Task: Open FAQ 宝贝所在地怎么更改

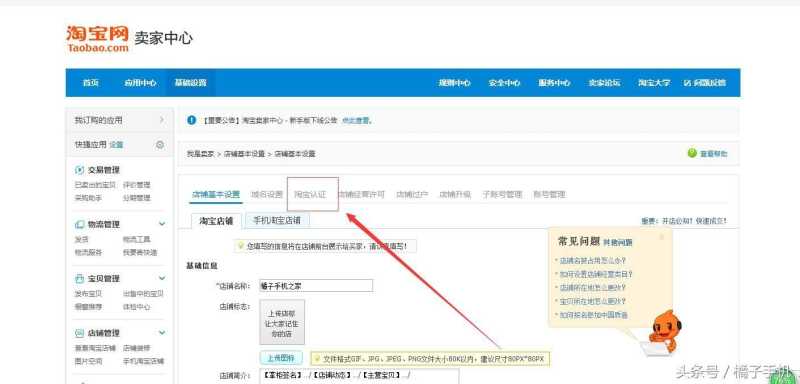Action: pos(593,301)
